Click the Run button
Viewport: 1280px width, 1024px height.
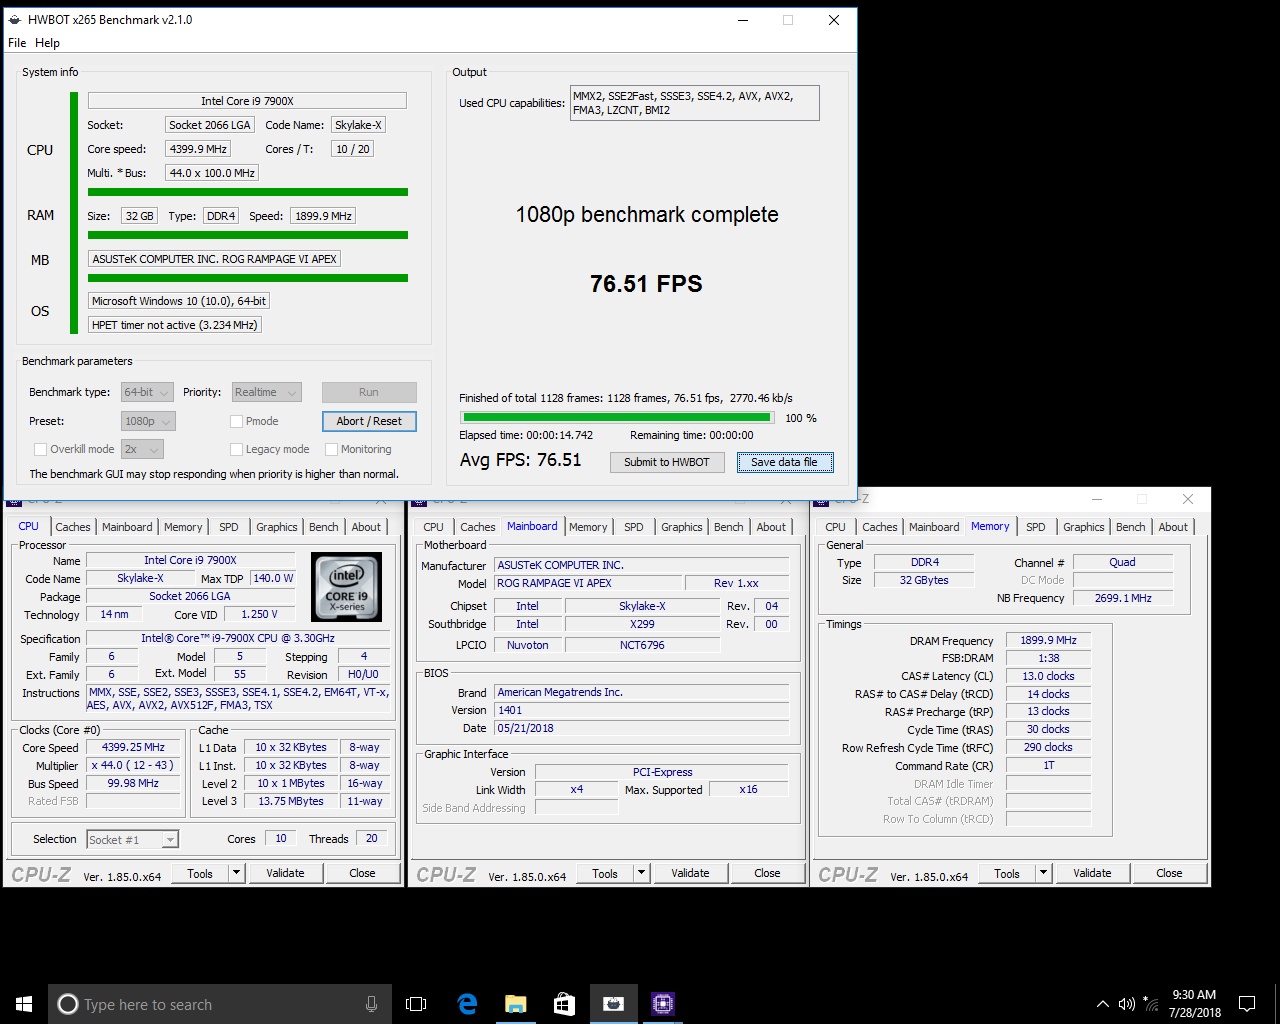click(x=369, y=392)
